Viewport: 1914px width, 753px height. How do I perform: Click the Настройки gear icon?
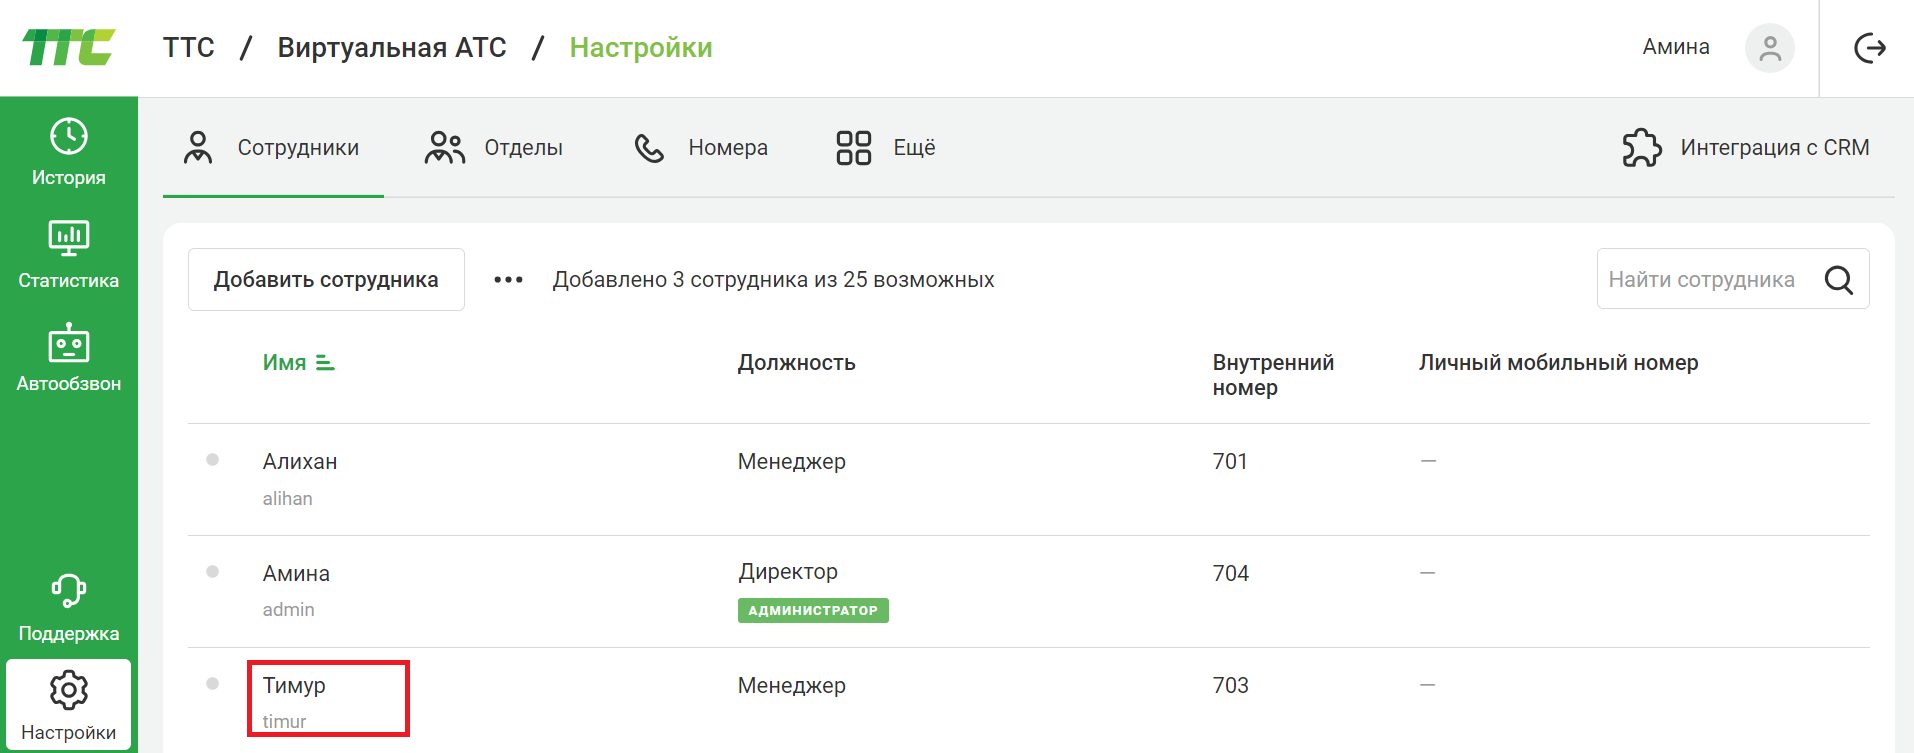(69, 690)
